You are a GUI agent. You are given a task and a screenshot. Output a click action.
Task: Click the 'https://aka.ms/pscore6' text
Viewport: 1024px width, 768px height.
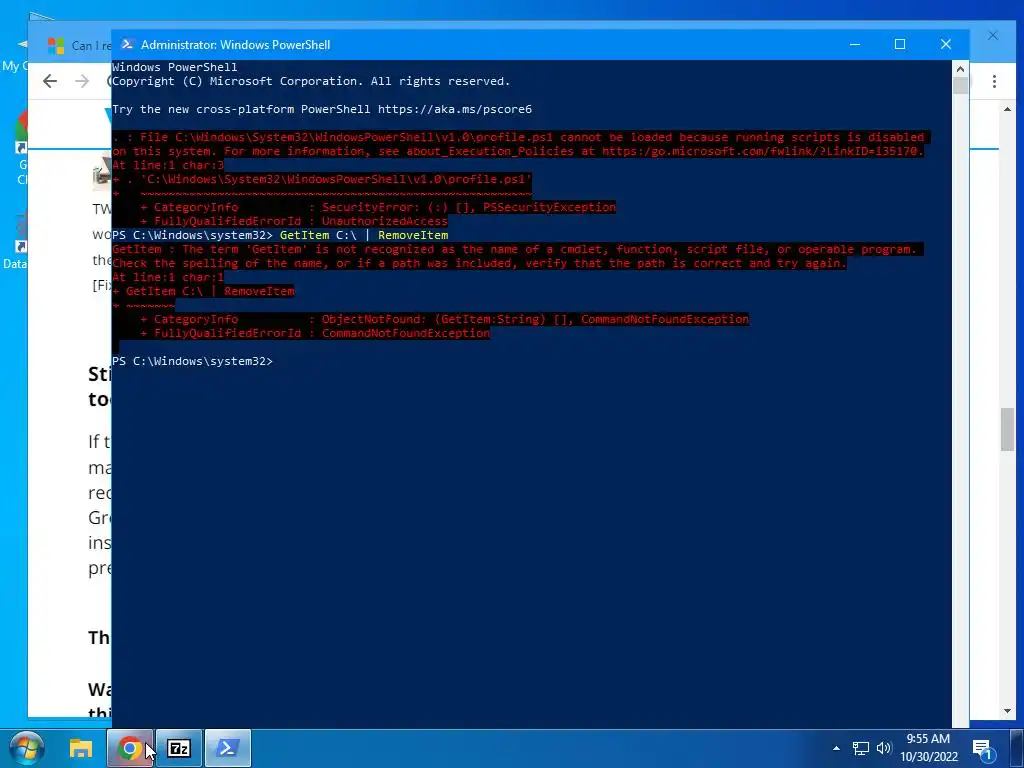(455, 109)
